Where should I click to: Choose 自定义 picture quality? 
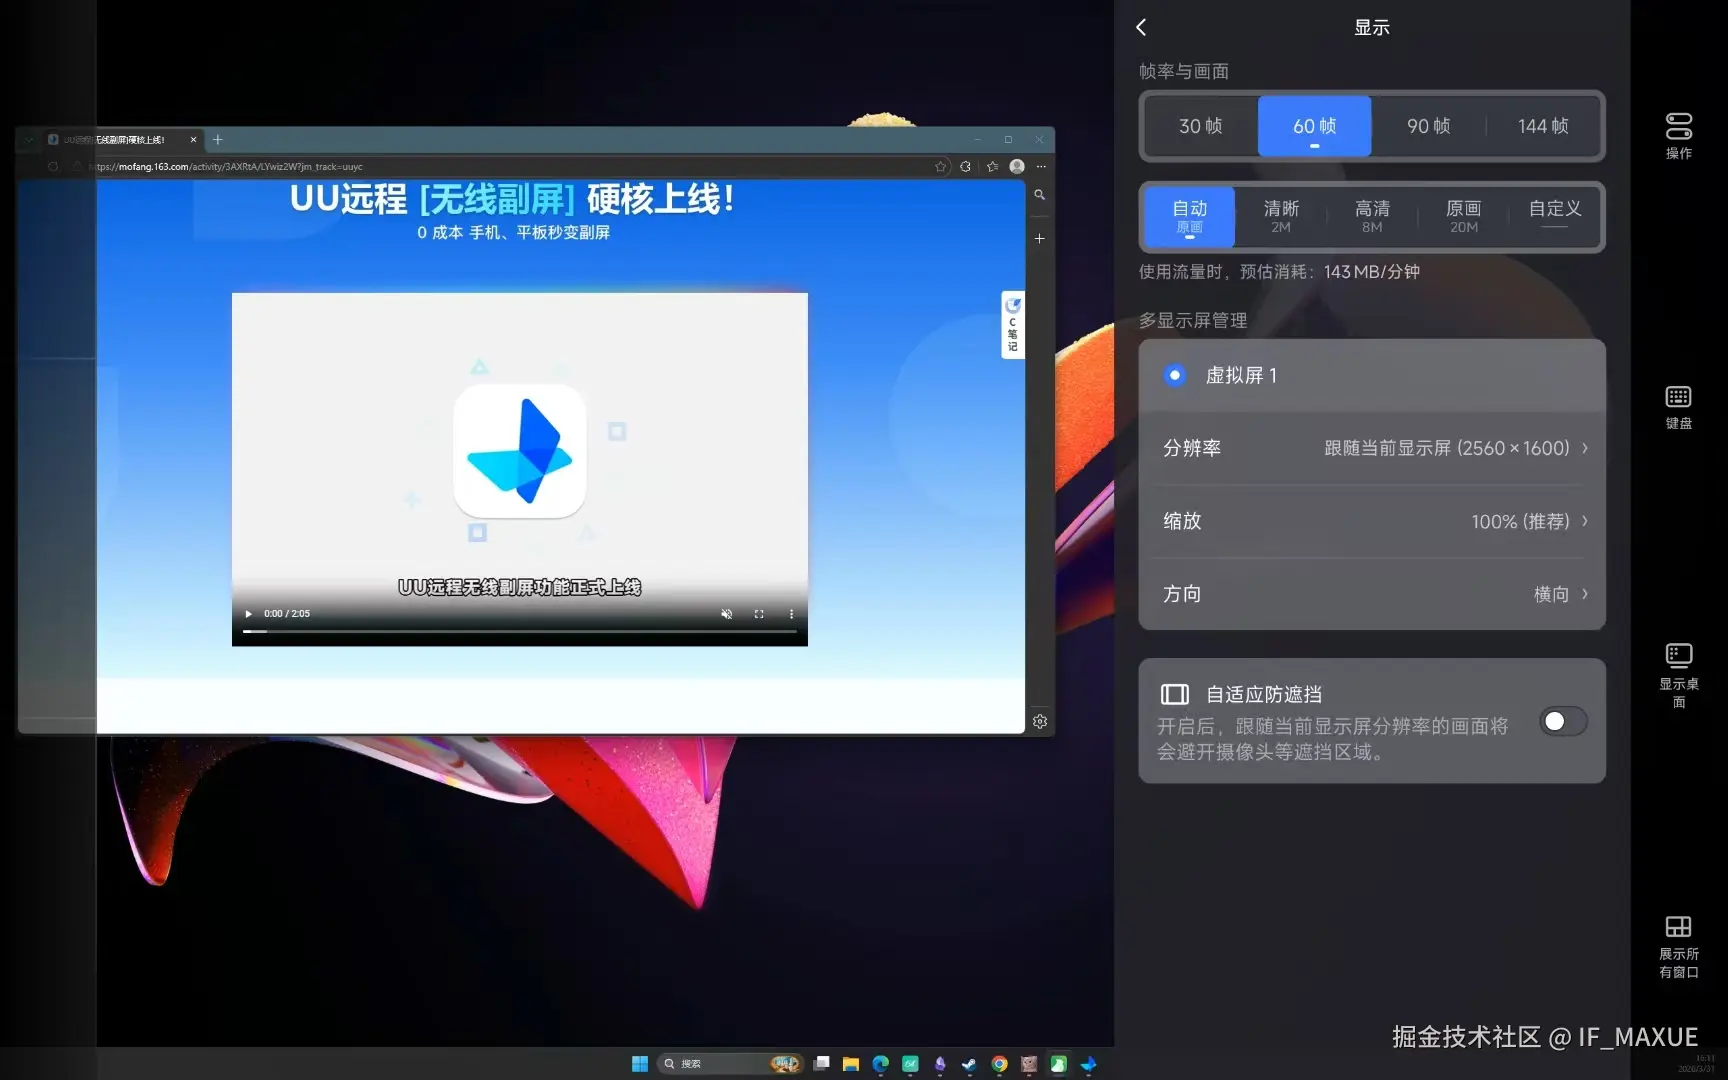(1555, 217)
